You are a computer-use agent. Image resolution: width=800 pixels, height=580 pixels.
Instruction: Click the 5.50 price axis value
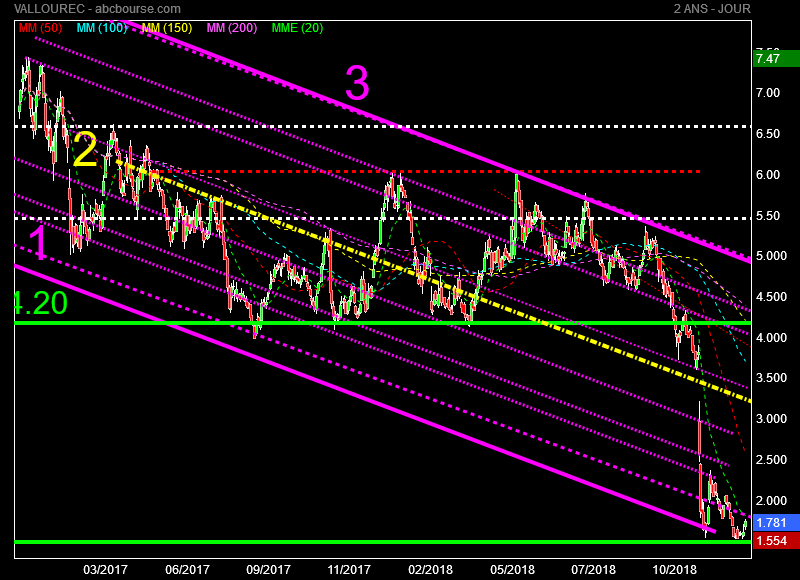(768, 215)
